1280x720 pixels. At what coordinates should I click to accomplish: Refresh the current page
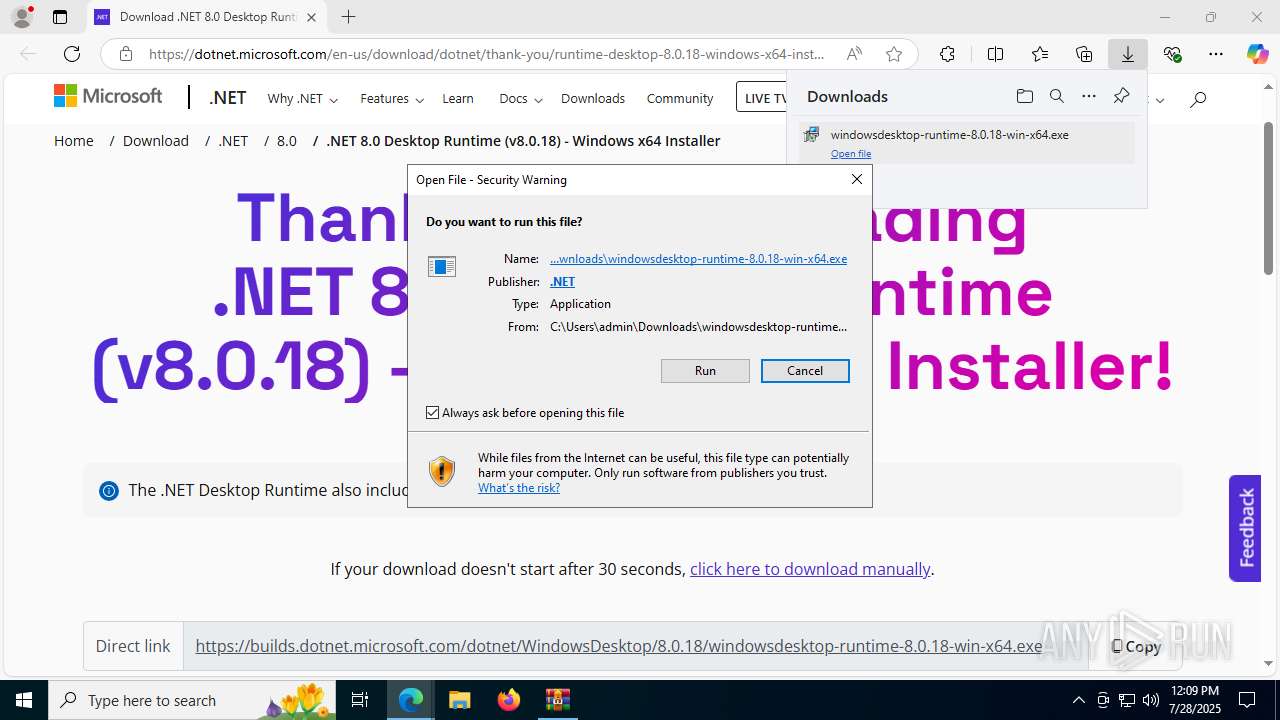[72, 54]
